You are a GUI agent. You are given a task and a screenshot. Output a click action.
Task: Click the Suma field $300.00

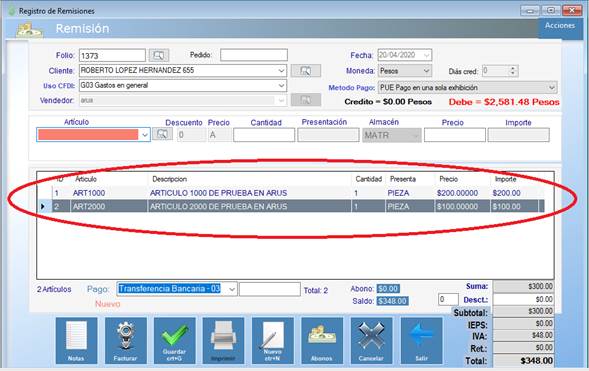click(523, 287)
